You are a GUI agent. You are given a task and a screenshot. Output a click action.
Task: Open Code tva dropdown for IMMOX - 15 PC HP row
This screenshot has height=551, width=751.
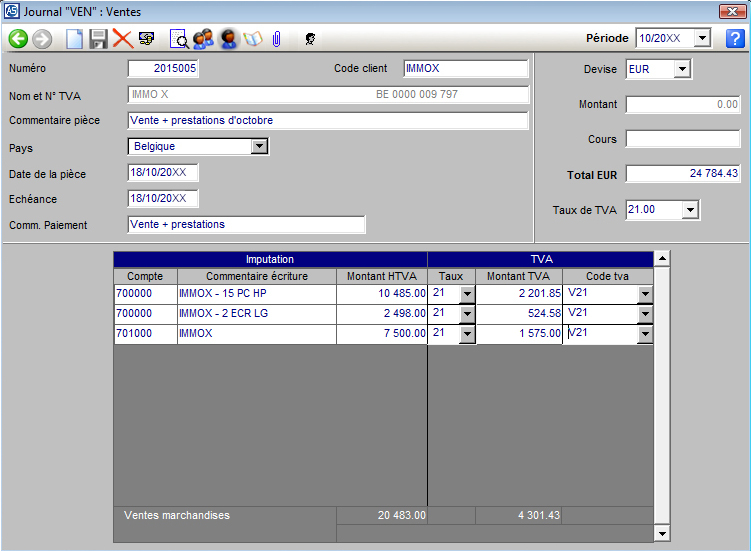point(645,294)
